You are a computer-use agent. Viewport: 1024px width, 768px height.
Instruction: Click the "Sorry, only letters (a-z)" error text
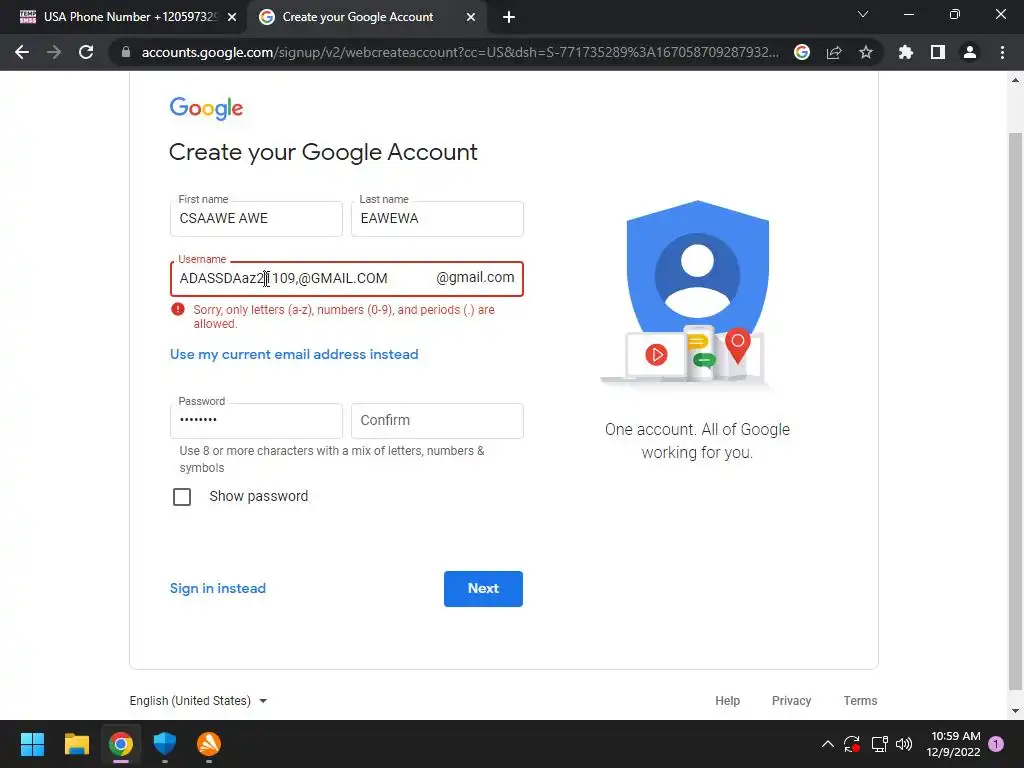click(x=344, y=317)
